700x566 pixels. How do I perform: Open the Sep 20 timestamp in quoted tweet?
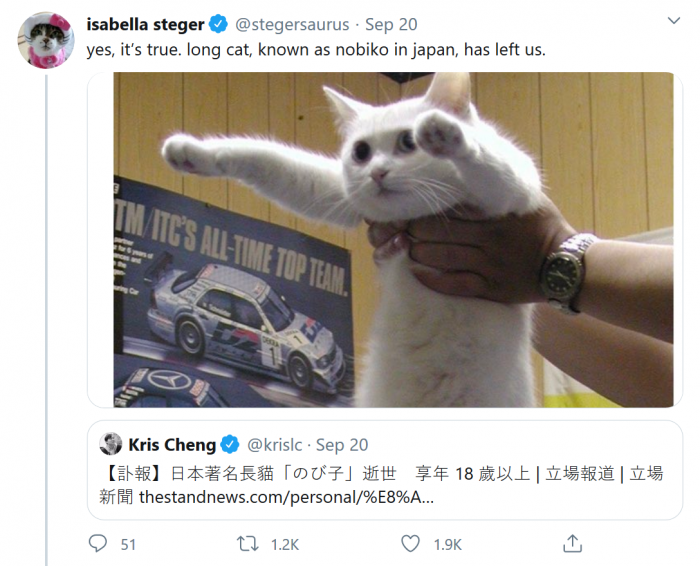(x=342, y=445)
